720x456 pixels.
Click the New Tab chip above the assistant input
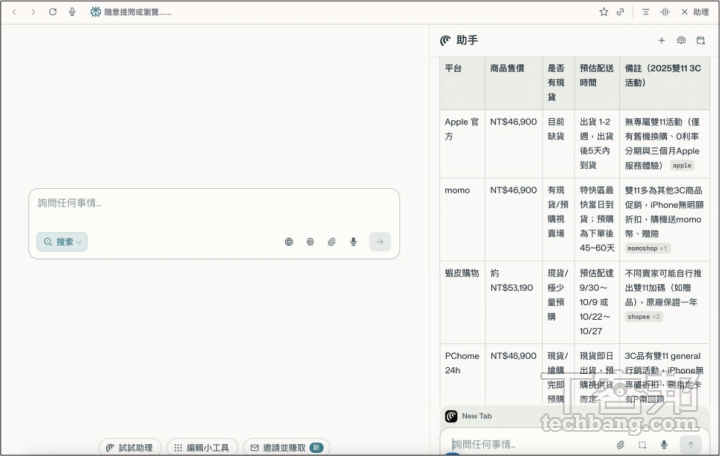(x=469, y=416)
